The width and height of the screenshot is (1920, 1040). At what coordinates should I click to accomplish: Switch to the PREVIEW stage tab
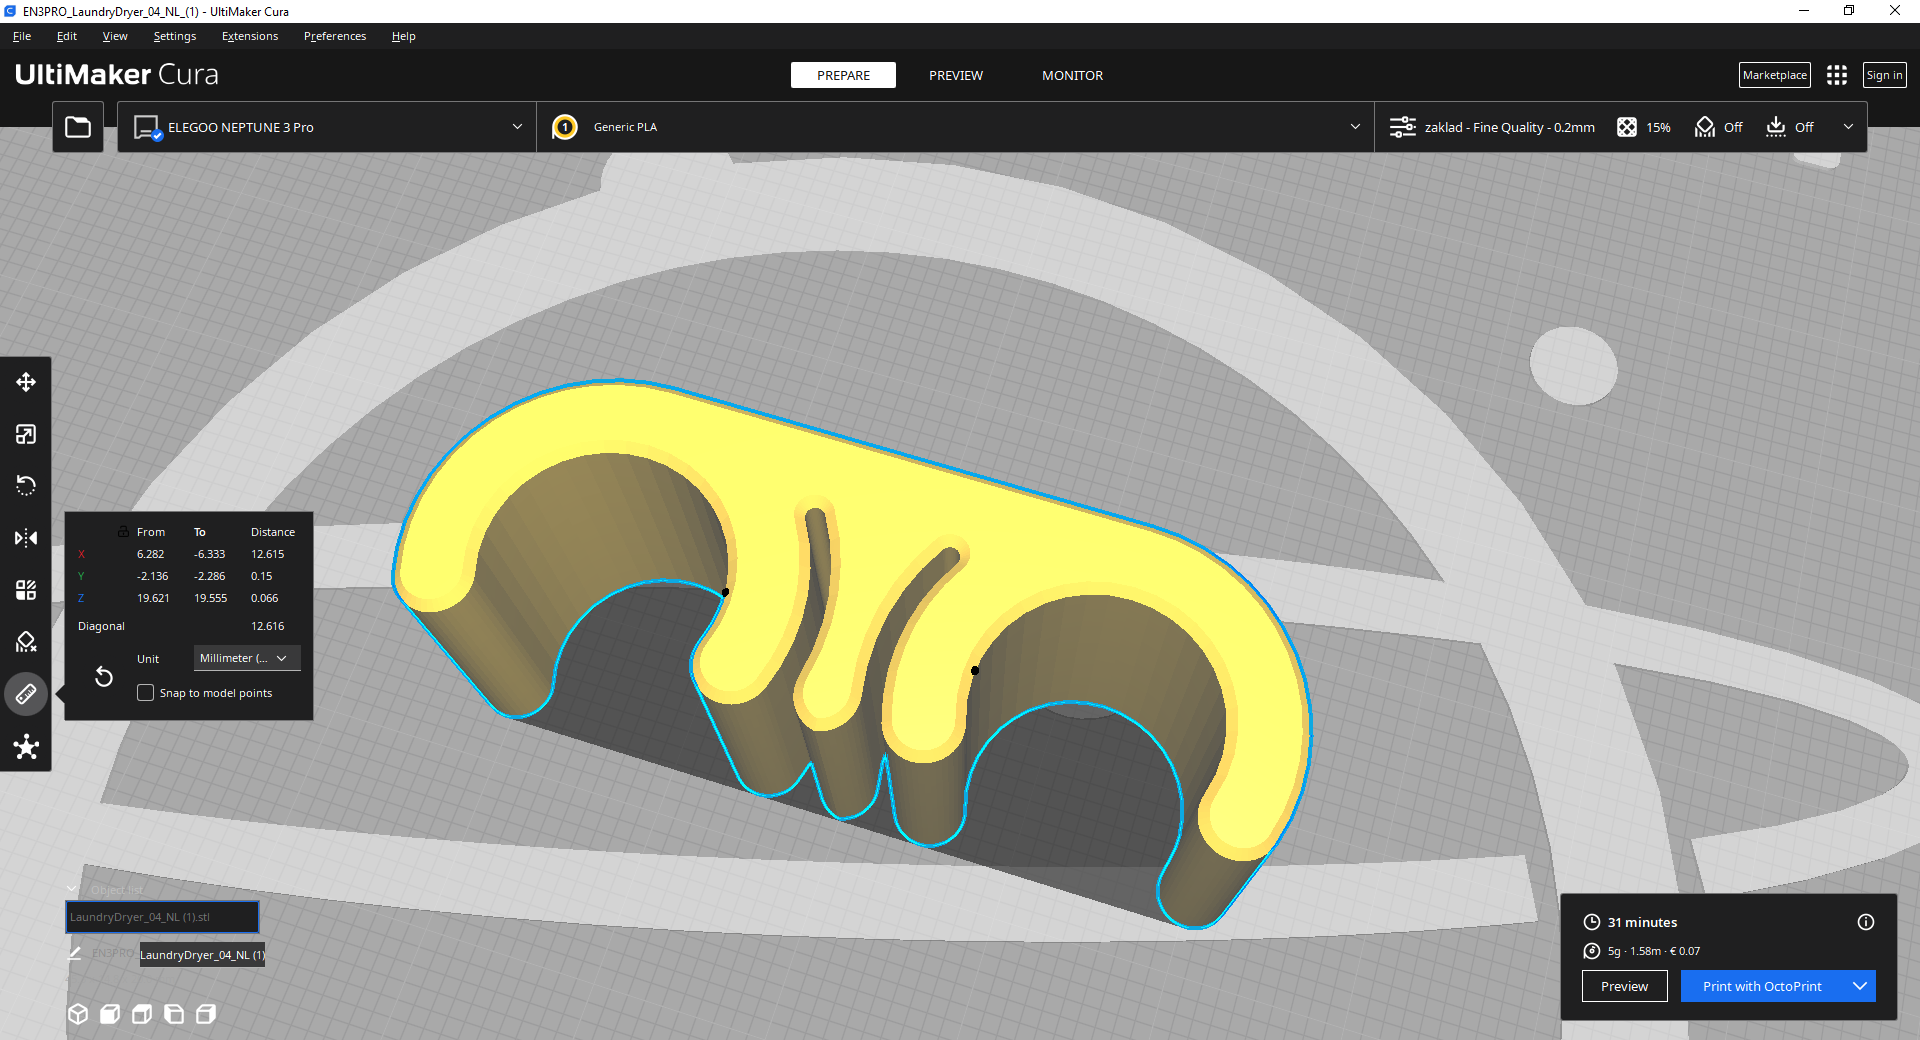(x=956, y=75)
